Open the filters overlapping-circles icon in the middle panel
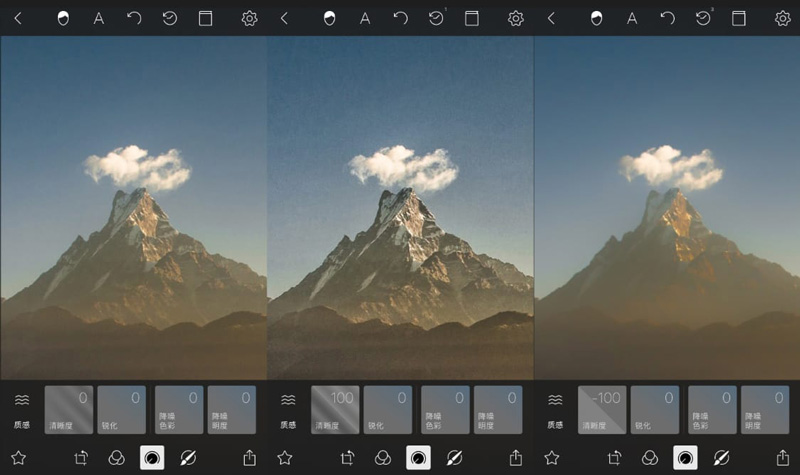This screenshot has height=475, width=800. [x=383, y=457]
